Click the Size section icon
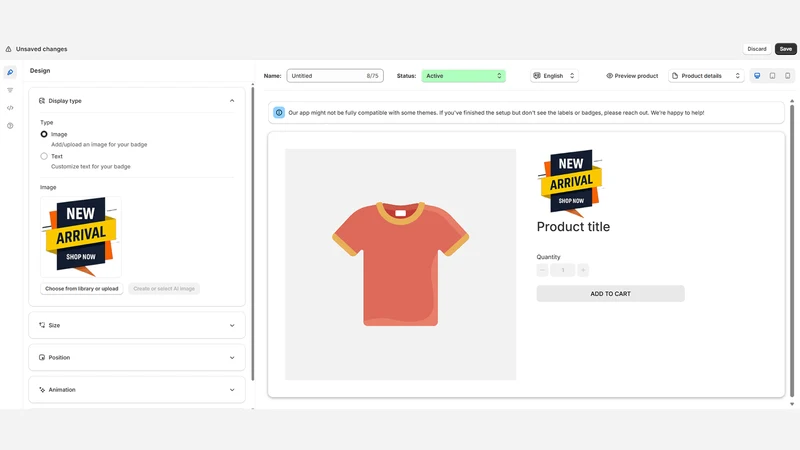The height and width of the screenshot is (450, 800). pyautogui.click(x=42, y=325)
